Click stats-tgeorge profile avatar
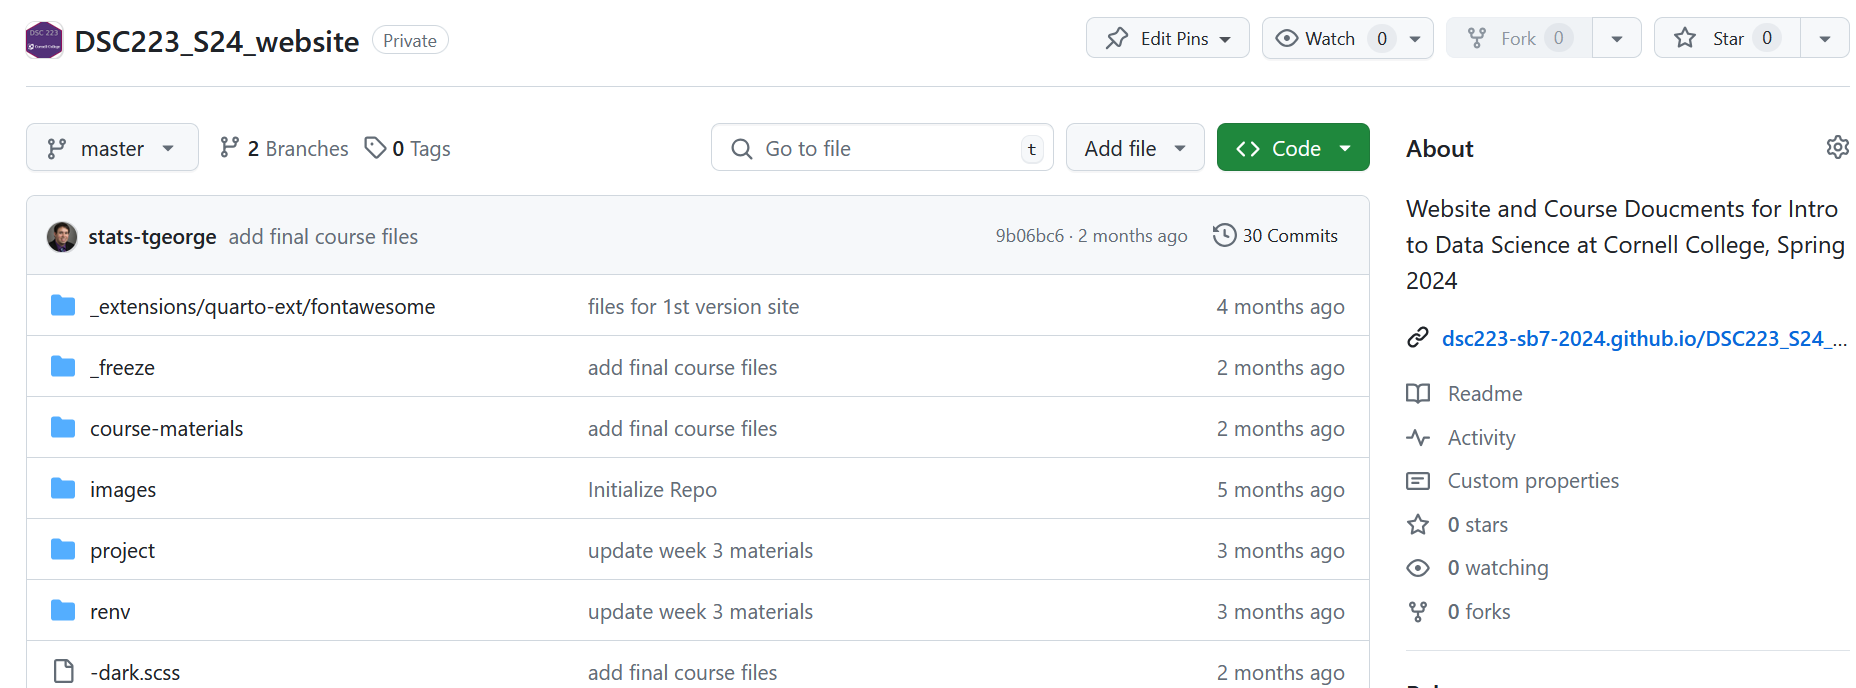Viewport: 1856px width, 688px height. click(62, 237)
